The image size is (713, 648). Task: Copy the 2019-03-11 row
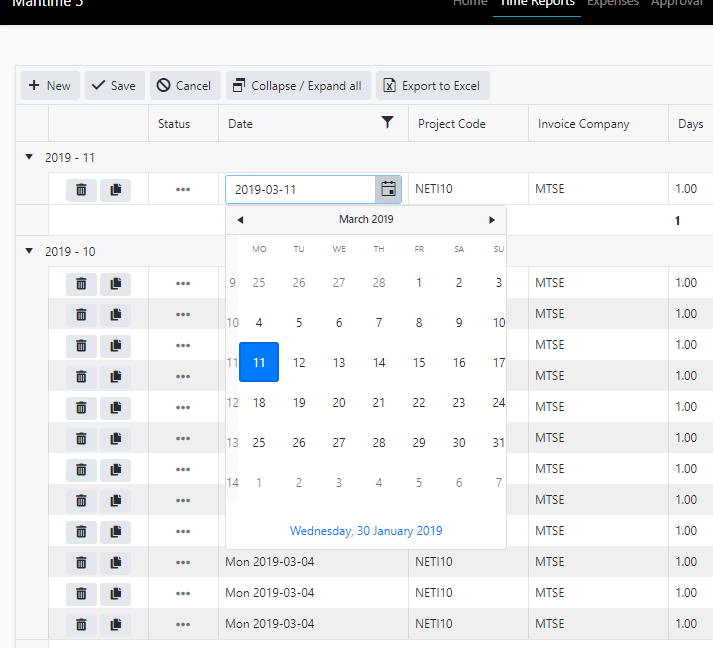115,190
